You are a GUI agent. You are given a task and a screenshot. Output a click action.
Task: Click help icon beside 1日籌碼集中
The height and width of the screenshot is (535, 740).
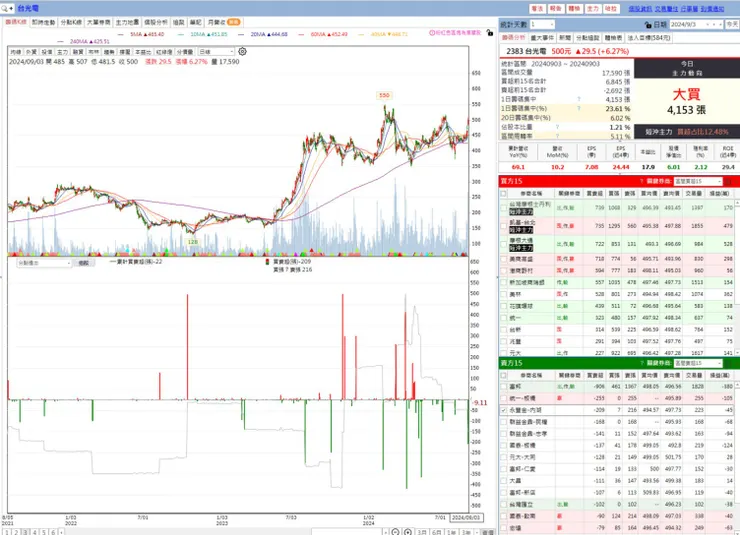(579, 100)
